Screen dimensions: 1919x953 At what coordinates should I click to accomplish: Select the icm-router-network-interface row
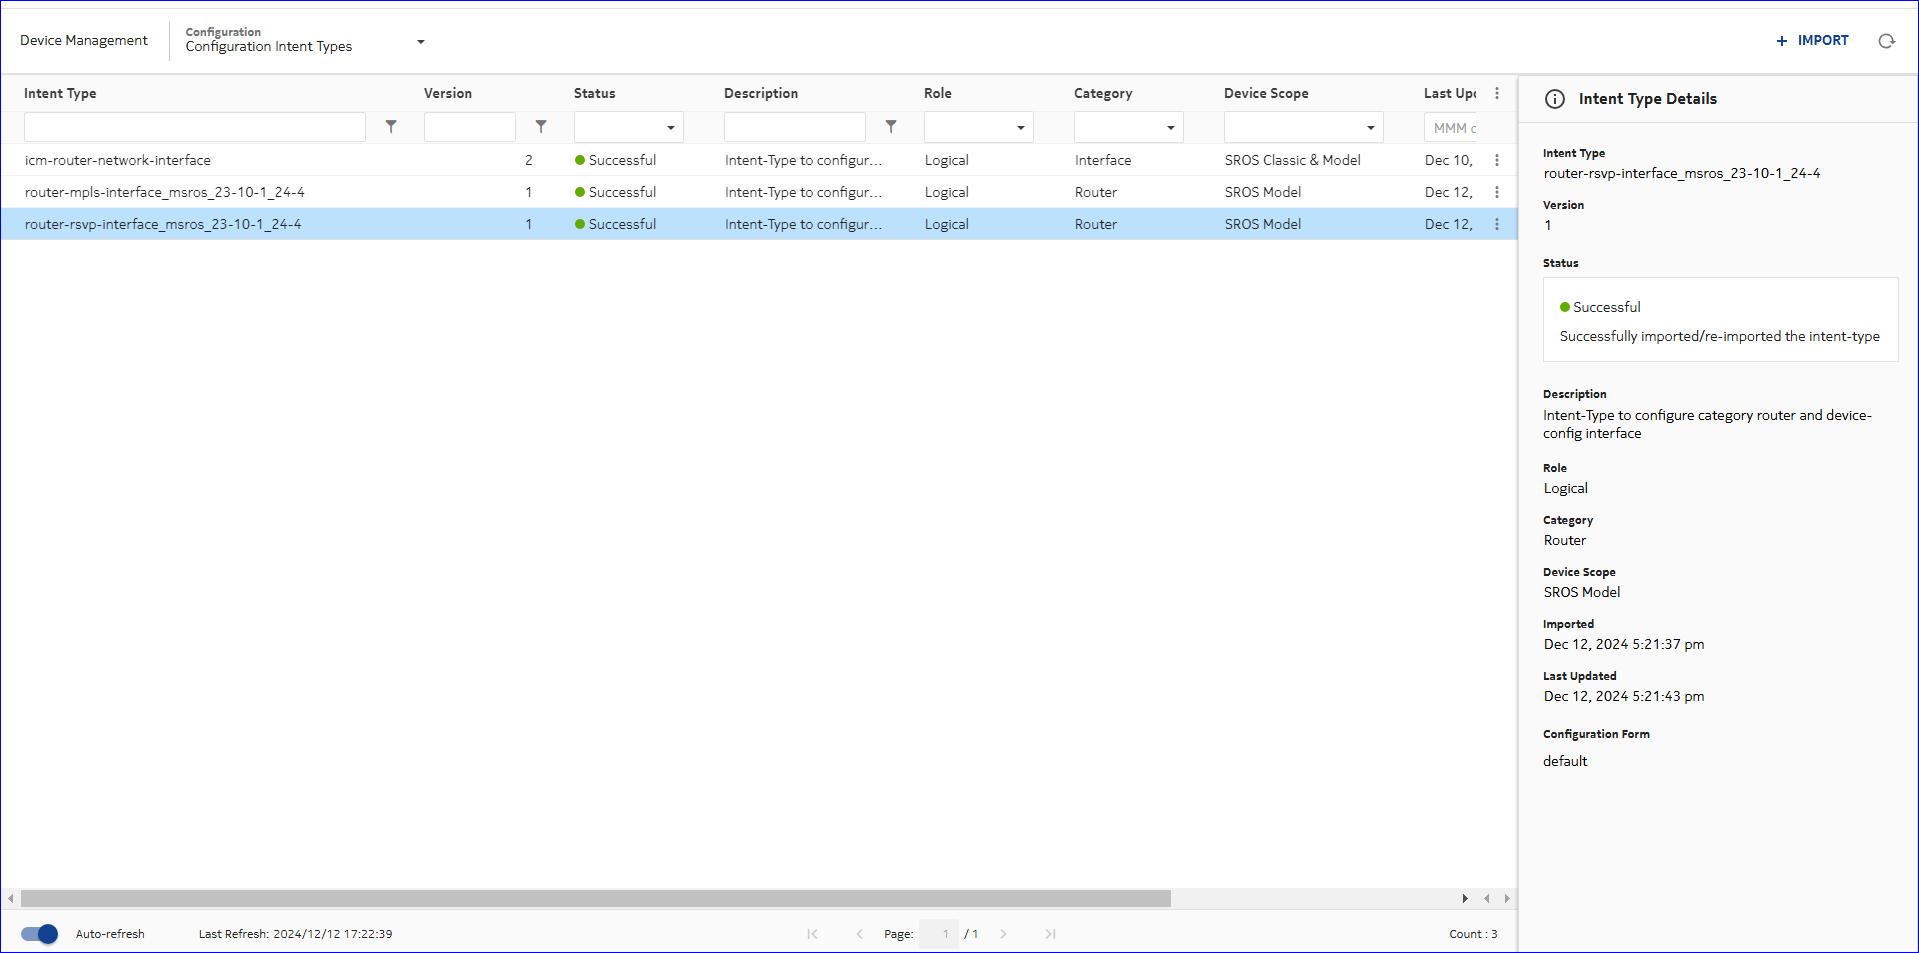coord(118,160)
